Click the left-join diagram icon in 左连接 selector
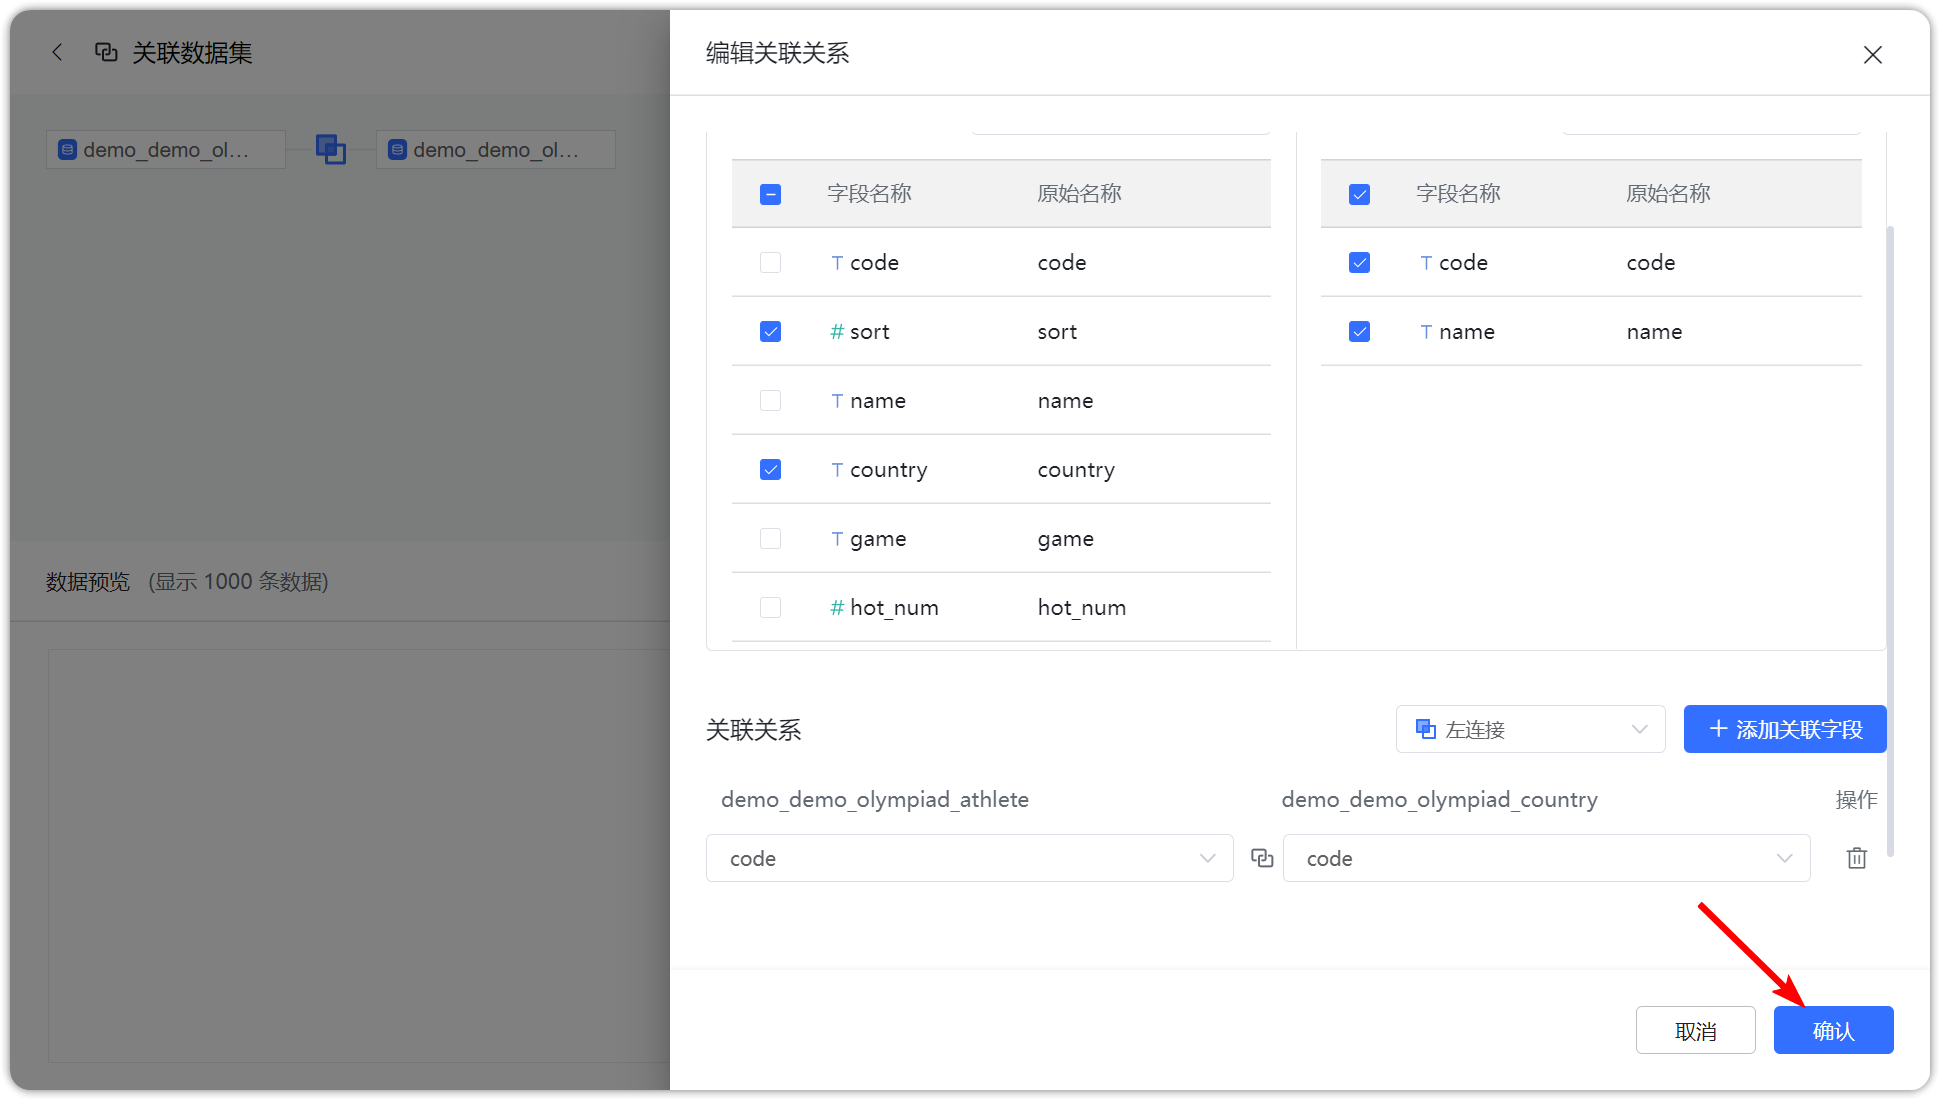1940x1100 pixels. tap(1424, 729)
